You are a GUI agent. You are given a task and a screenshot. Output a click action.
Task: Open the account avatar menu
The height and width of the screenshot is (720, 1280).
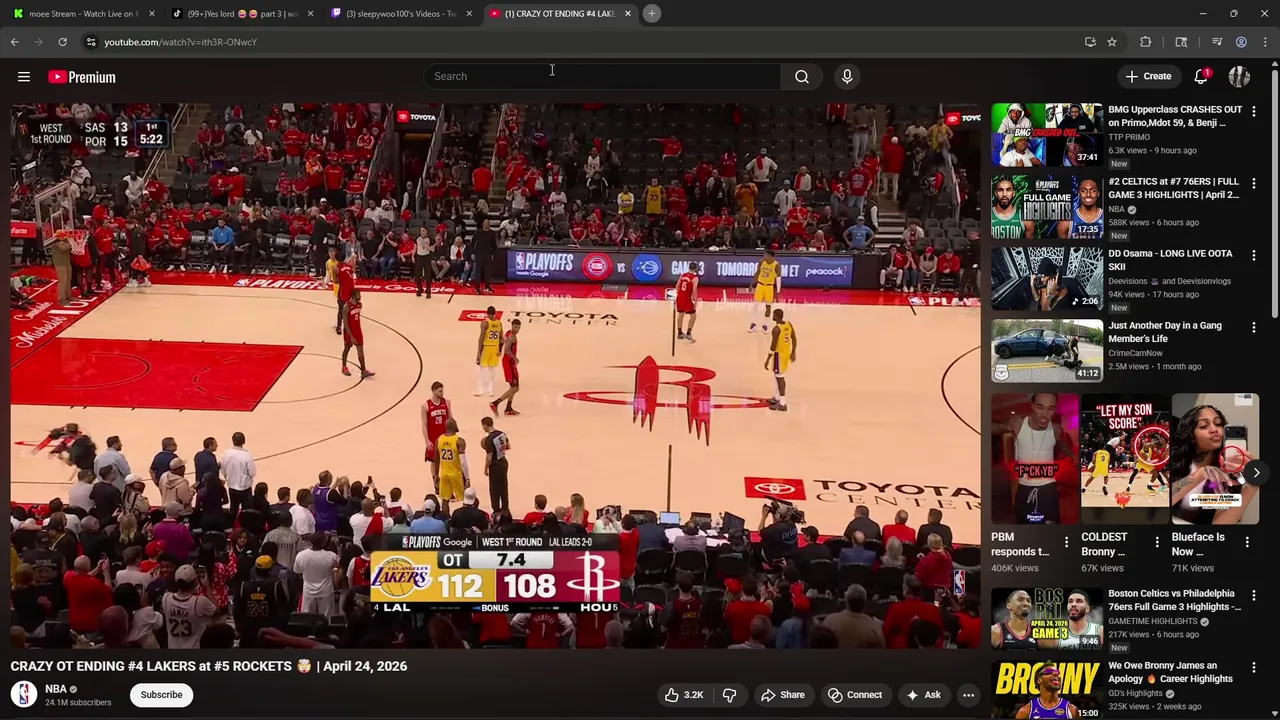pos(1239,76)
